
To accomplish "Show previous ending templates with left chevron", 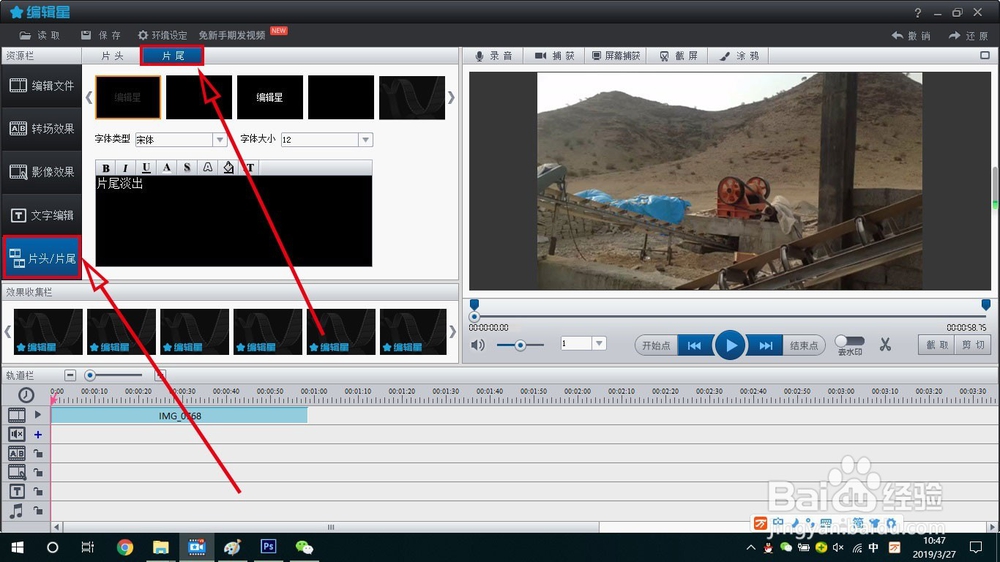I will point(89,98).
